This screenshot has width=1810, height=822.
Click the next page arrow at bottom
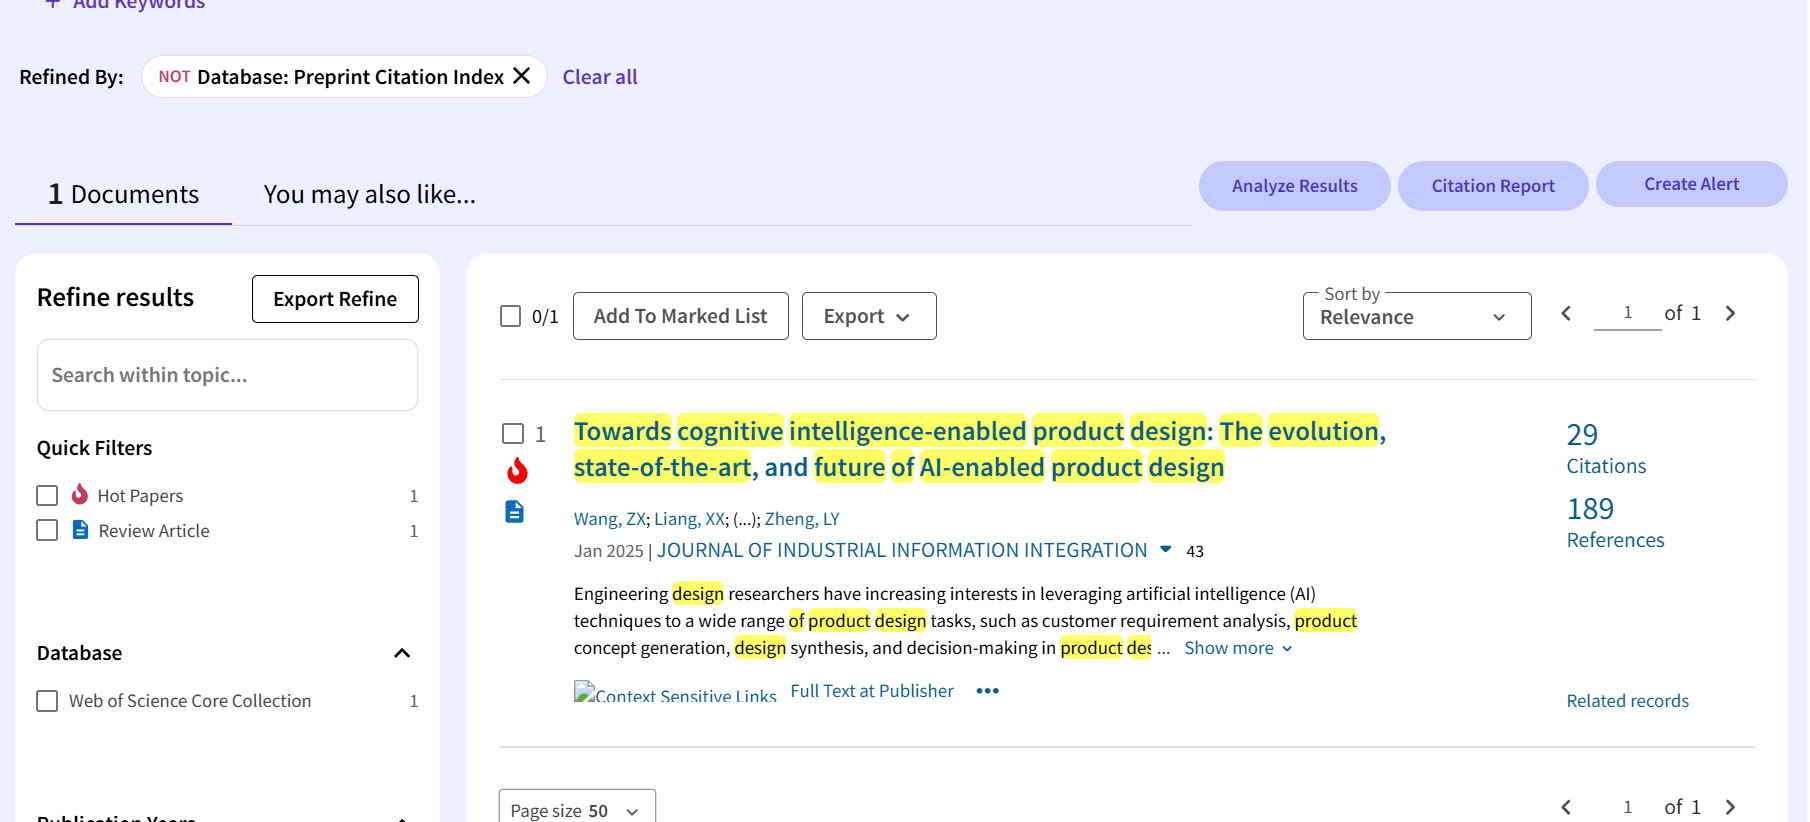tap(1730, 807)
